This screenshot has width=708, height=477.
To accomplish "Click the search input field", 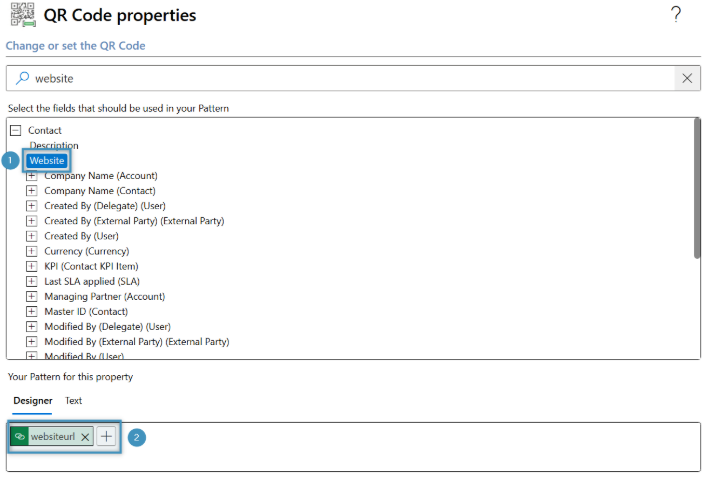I will (x=350, y=78).
